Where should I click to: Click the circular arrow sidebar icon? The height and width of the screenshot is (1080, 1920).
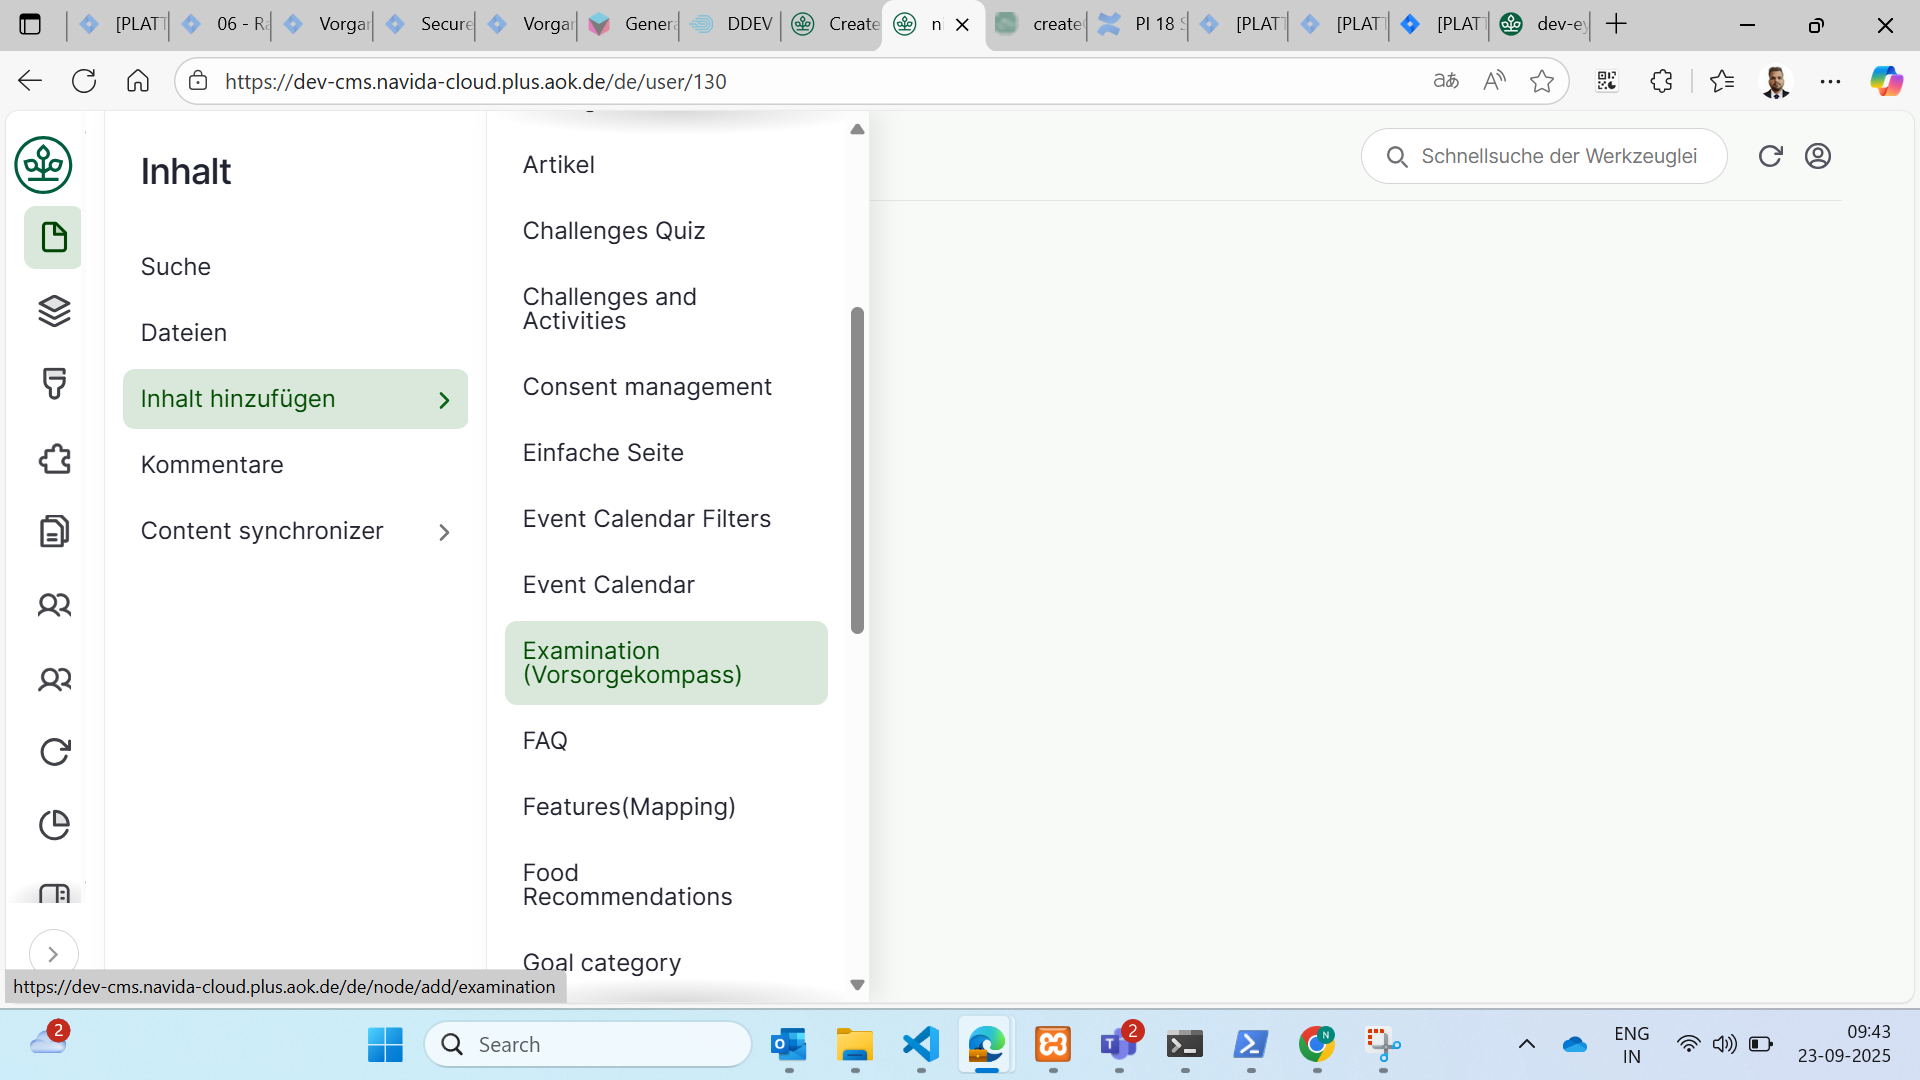coord(54,752)
